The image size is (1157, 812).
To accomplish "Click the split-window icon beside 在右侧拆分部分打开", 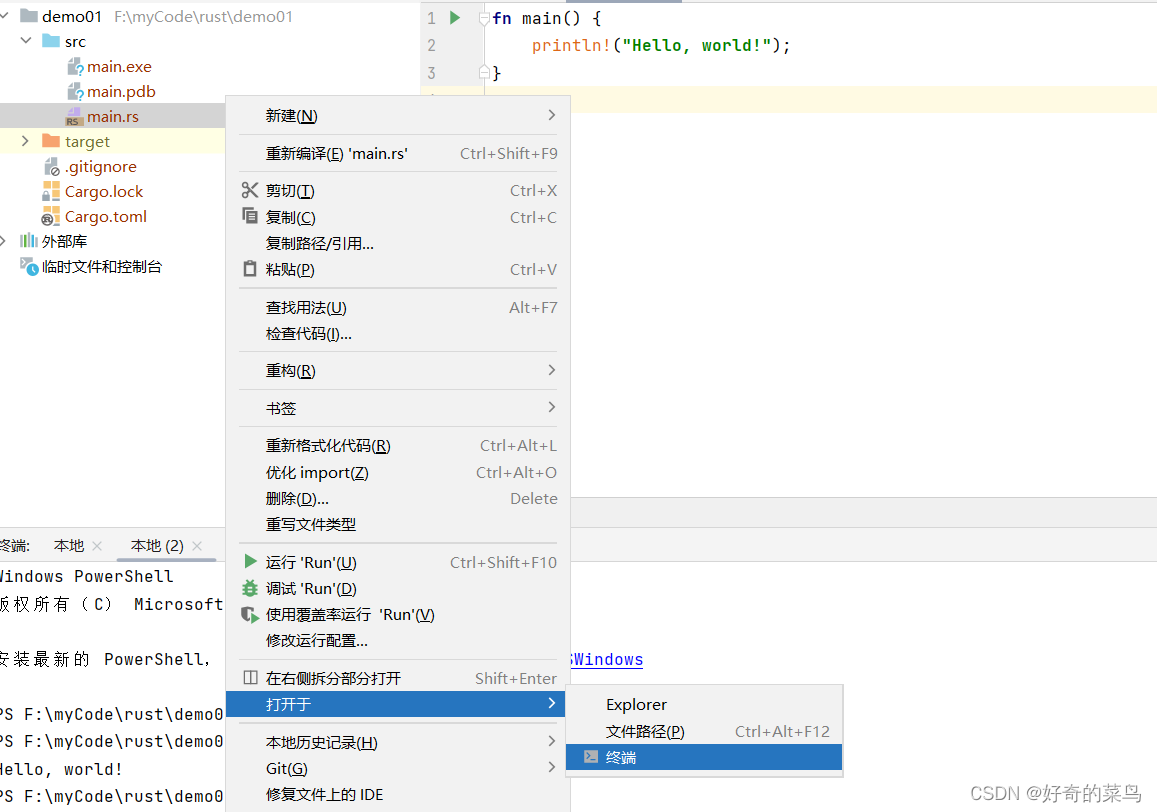I will click(250, 677).
